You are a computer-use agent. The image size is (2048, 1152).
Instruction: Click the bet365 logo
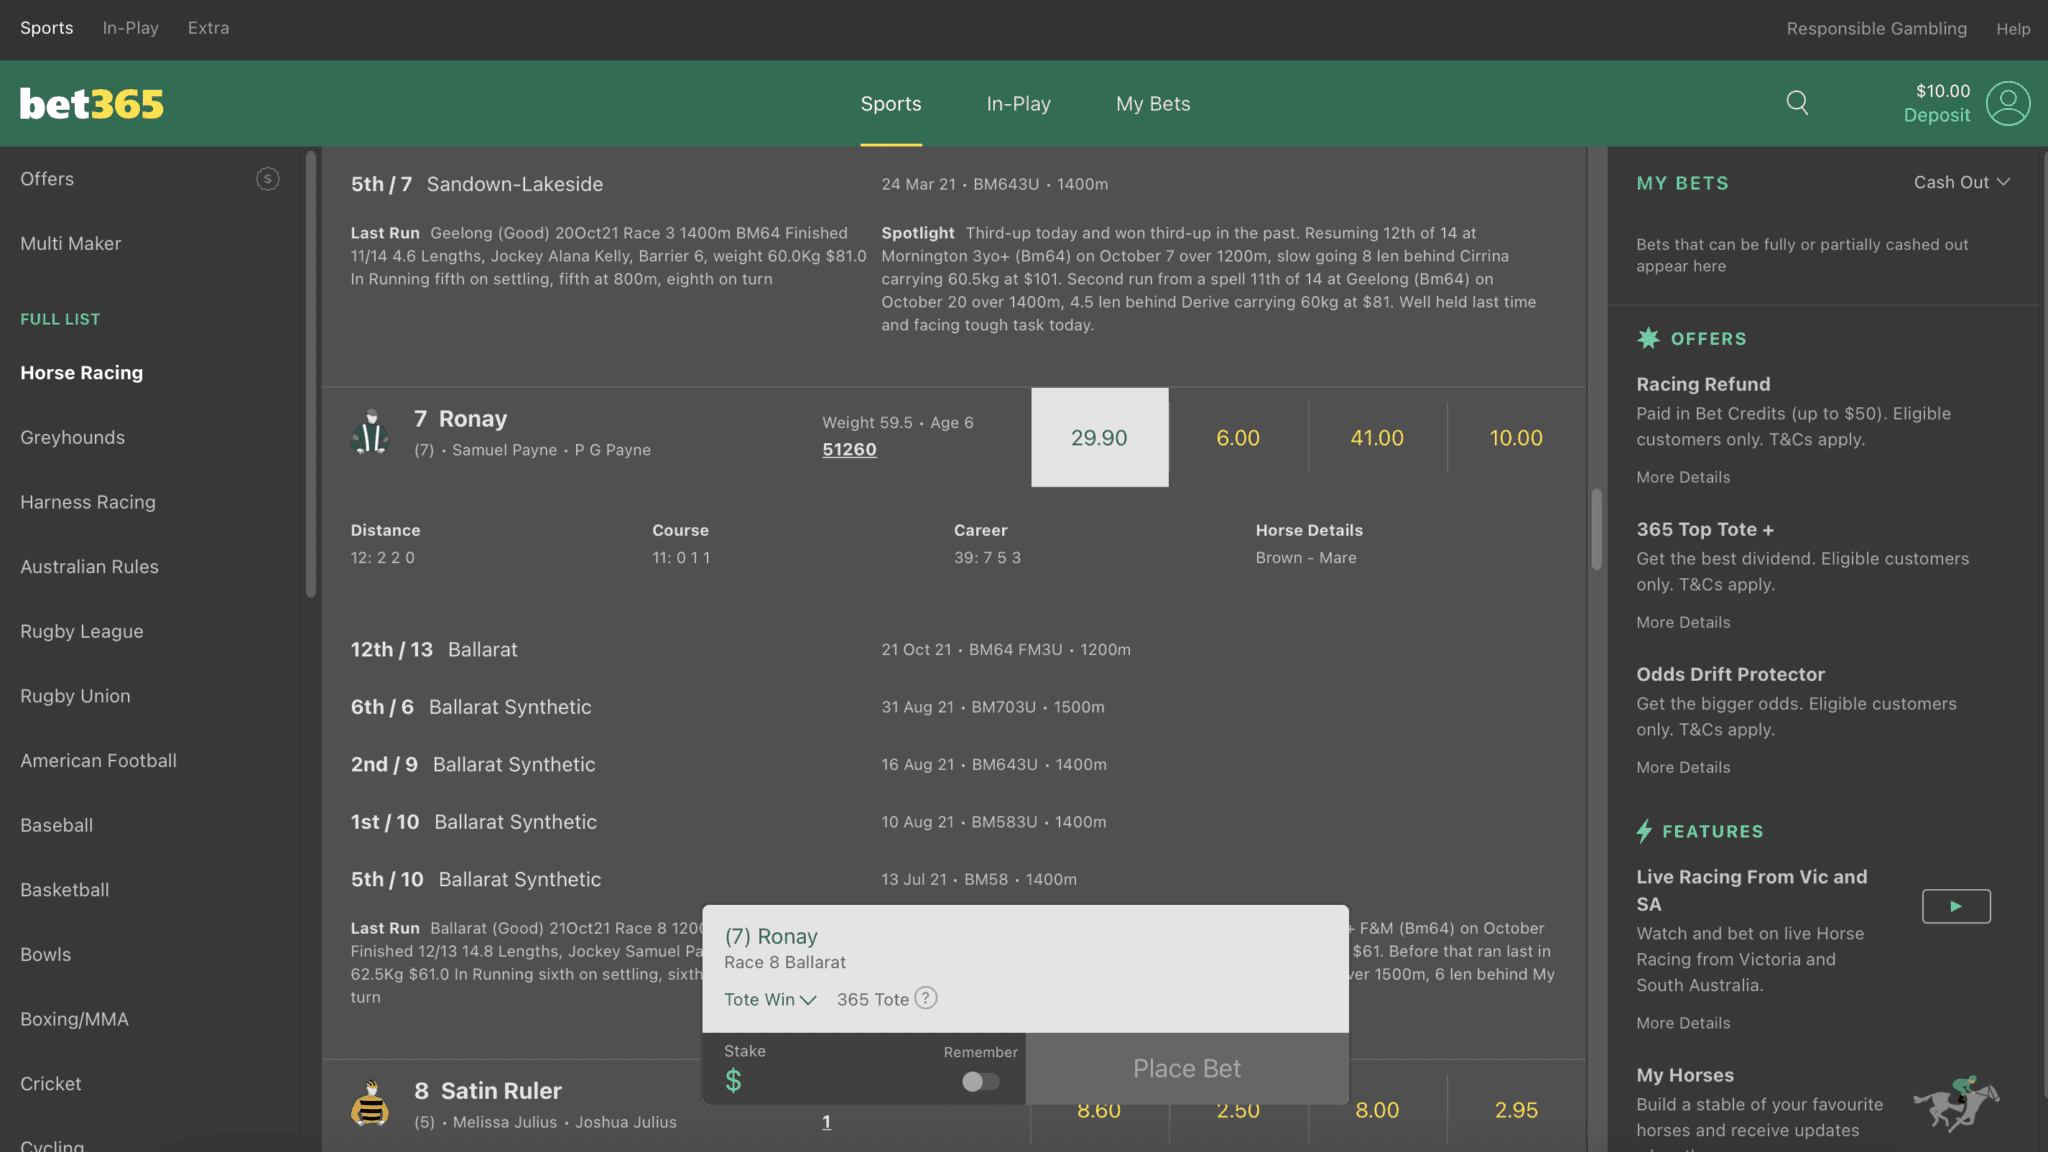coord(92,104)
